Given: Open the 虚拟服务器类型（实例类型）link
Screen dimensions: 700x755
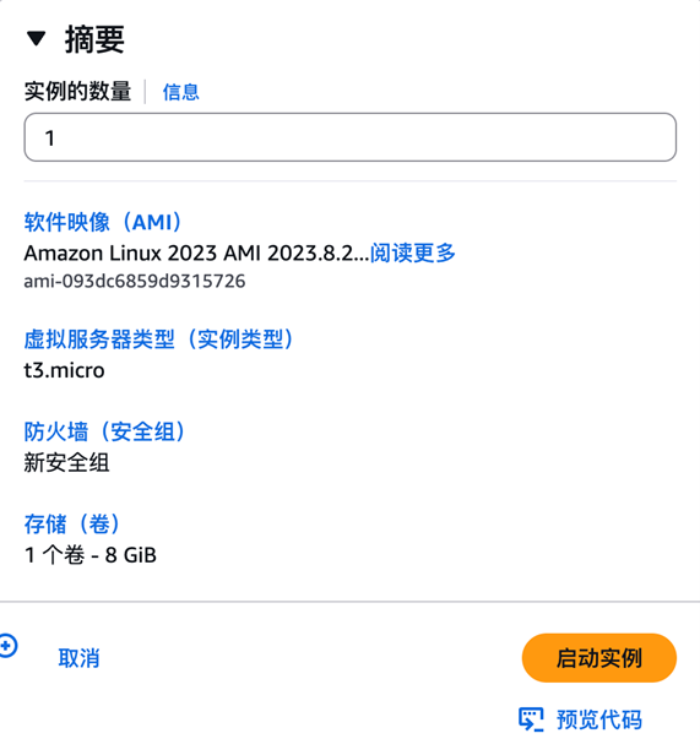Looking at the screenshot, I should 160,339.
